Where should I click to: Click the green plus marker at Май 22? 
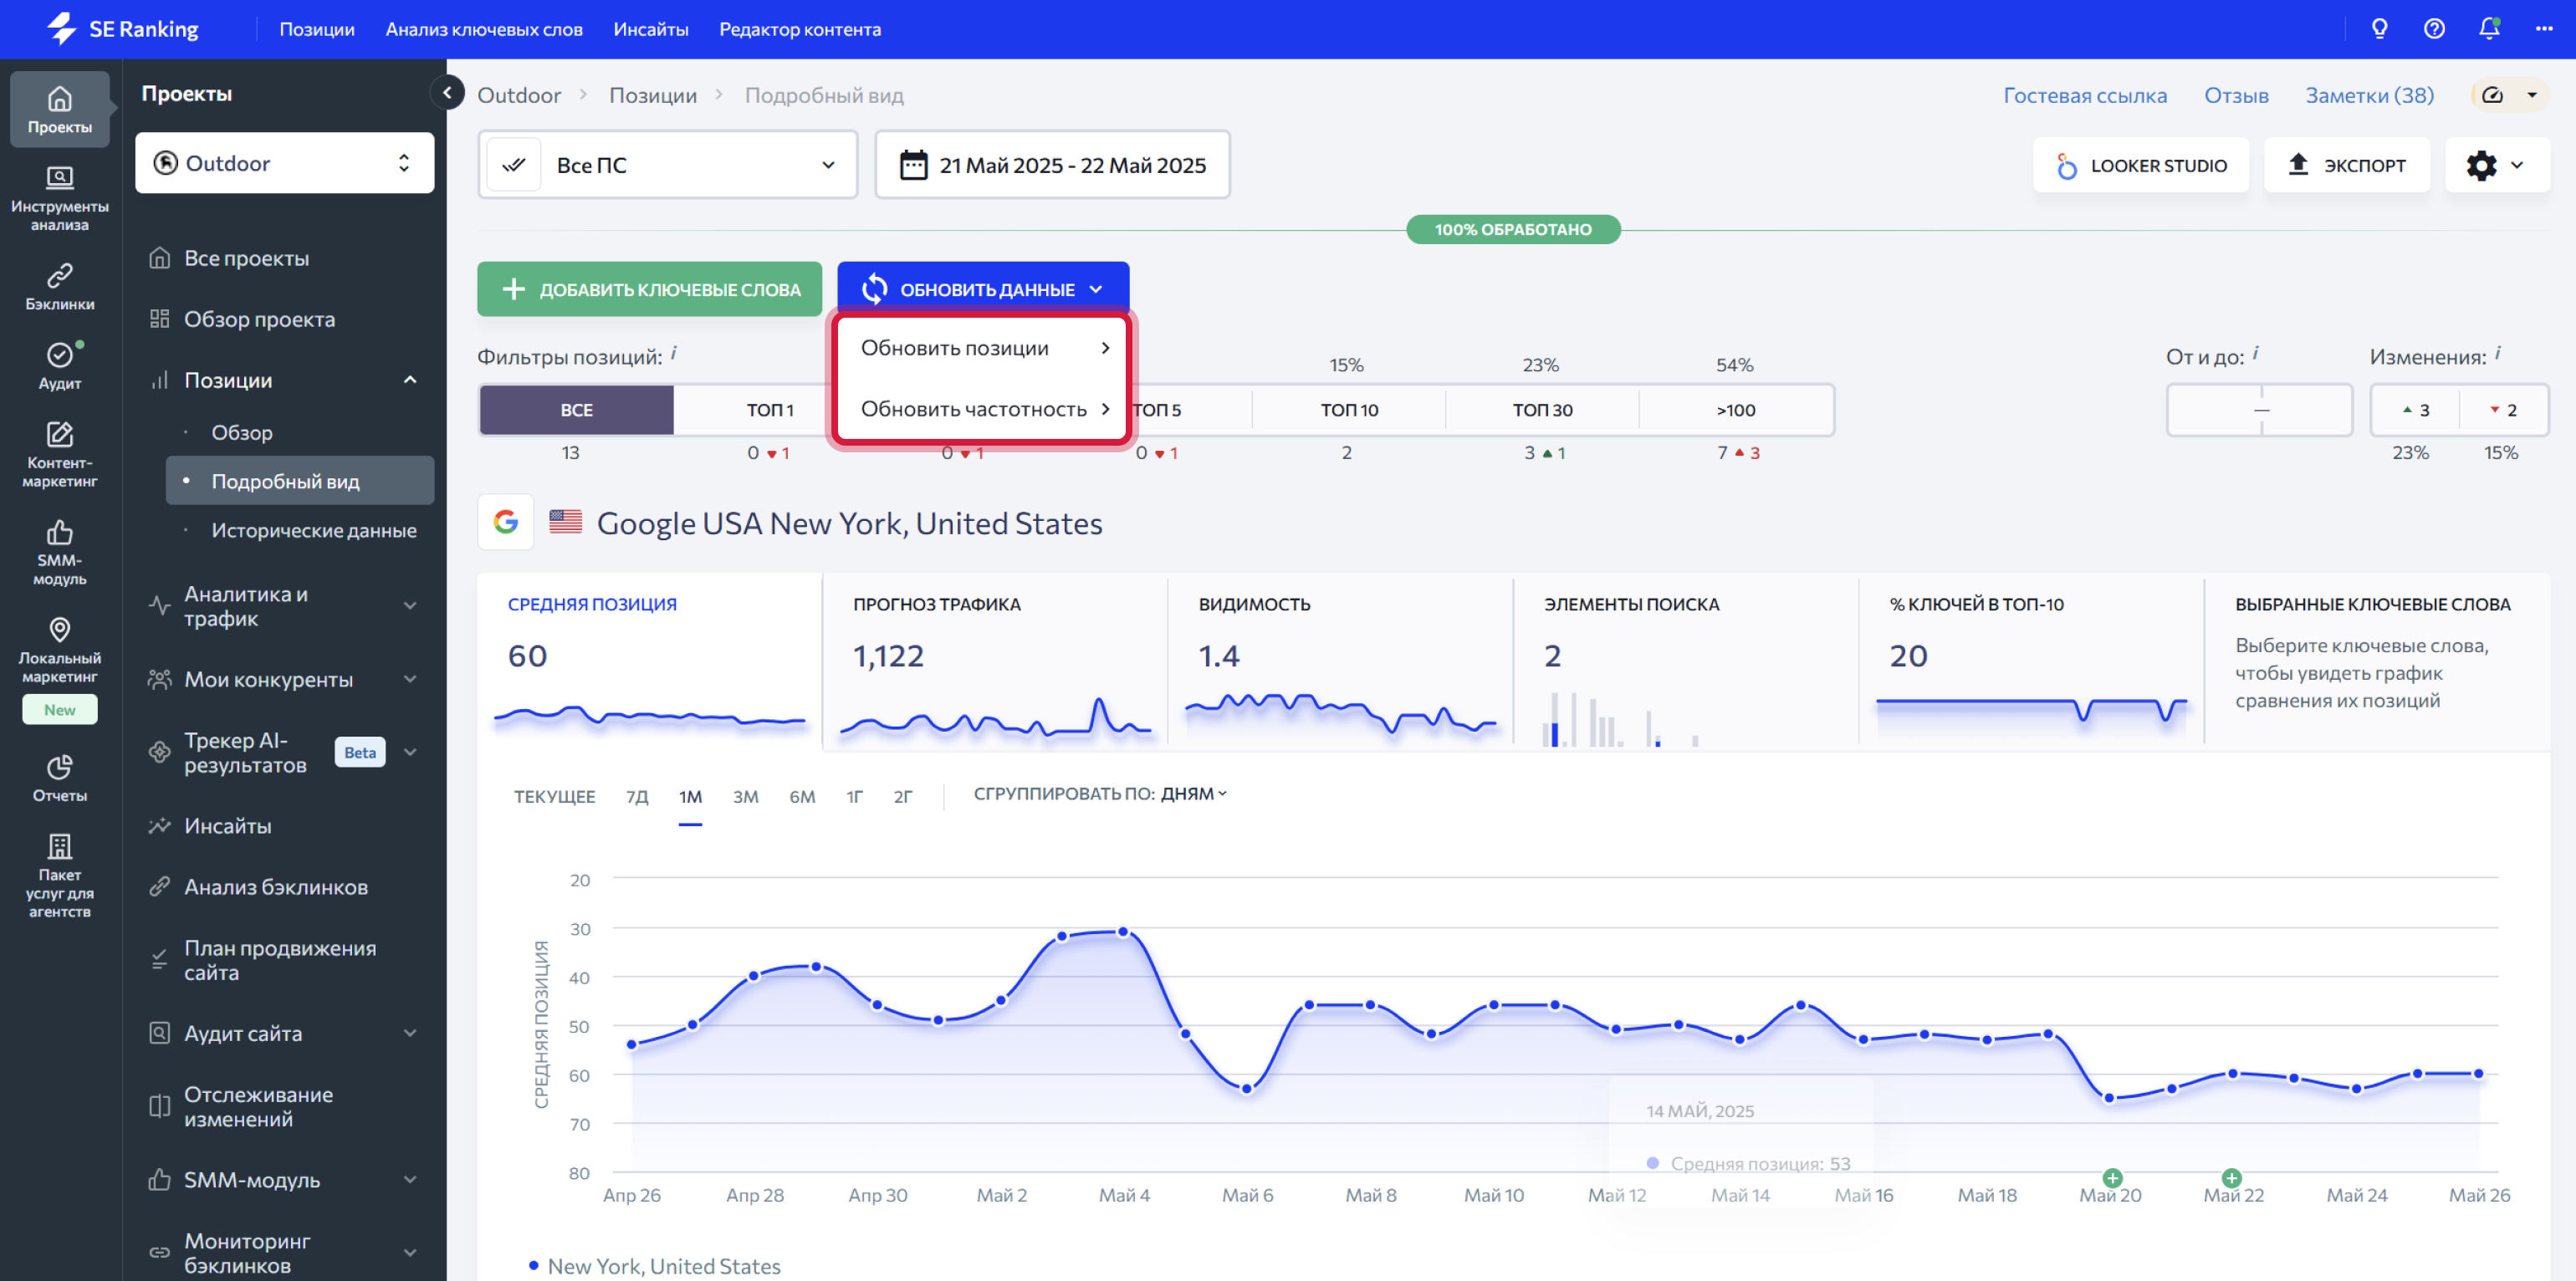[x=2231, y=1177]
